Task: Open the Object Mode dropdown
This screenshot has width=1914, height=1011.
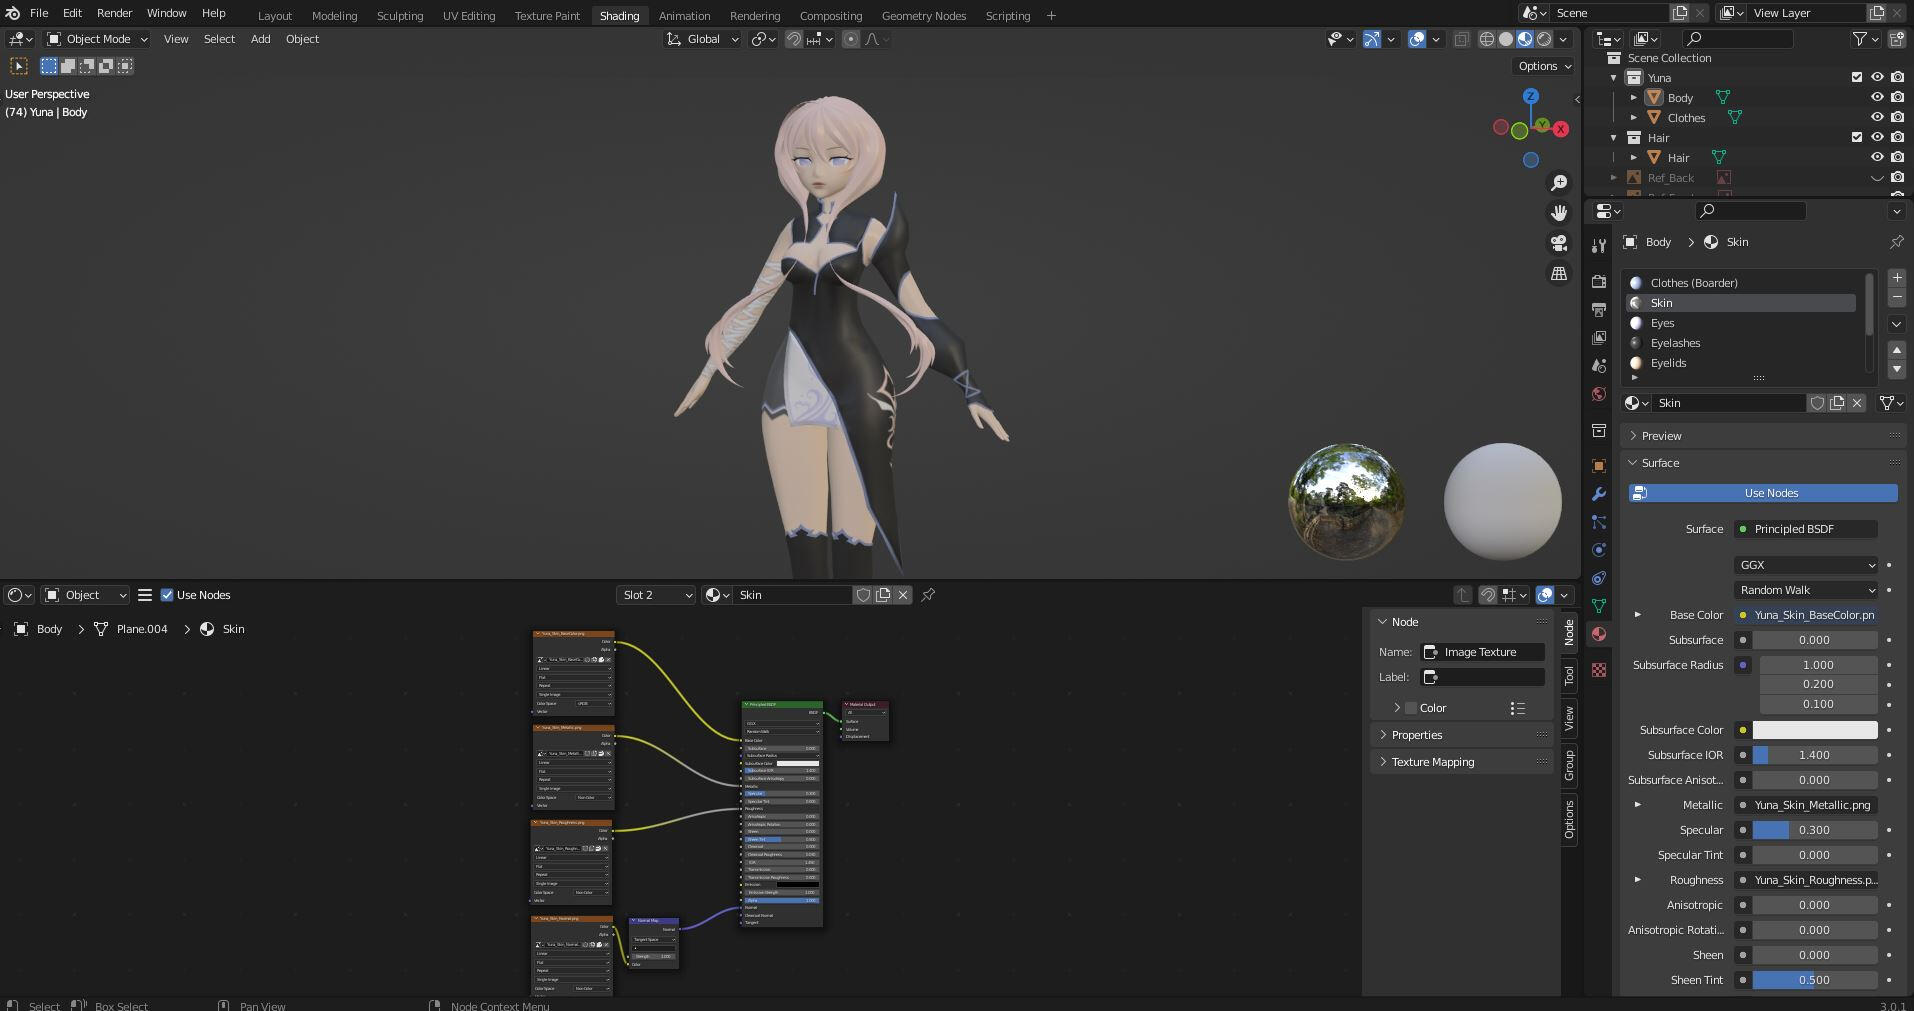Action: coord(97,39)
